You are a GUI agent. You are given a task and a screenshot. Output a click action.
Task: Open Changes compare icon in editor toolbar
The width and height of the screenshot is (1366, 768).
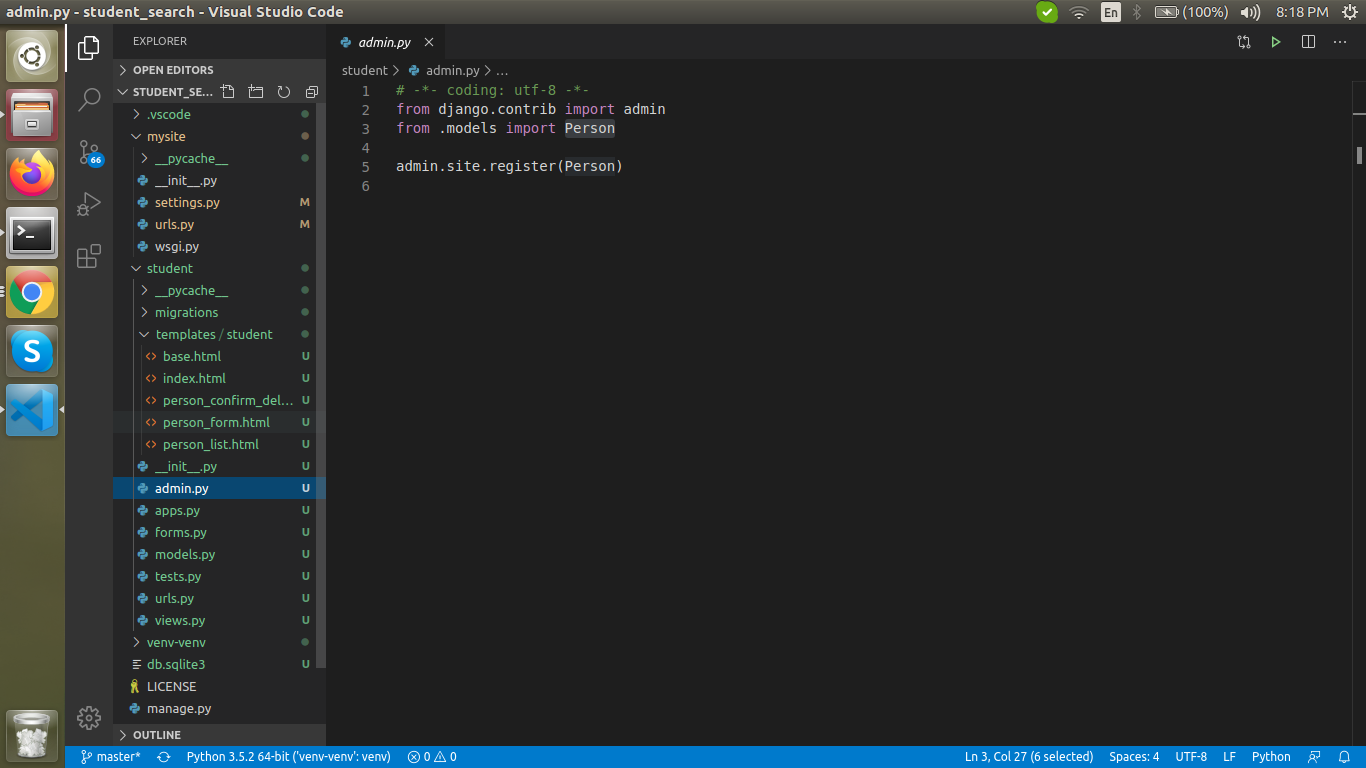tap(1244, 42)
